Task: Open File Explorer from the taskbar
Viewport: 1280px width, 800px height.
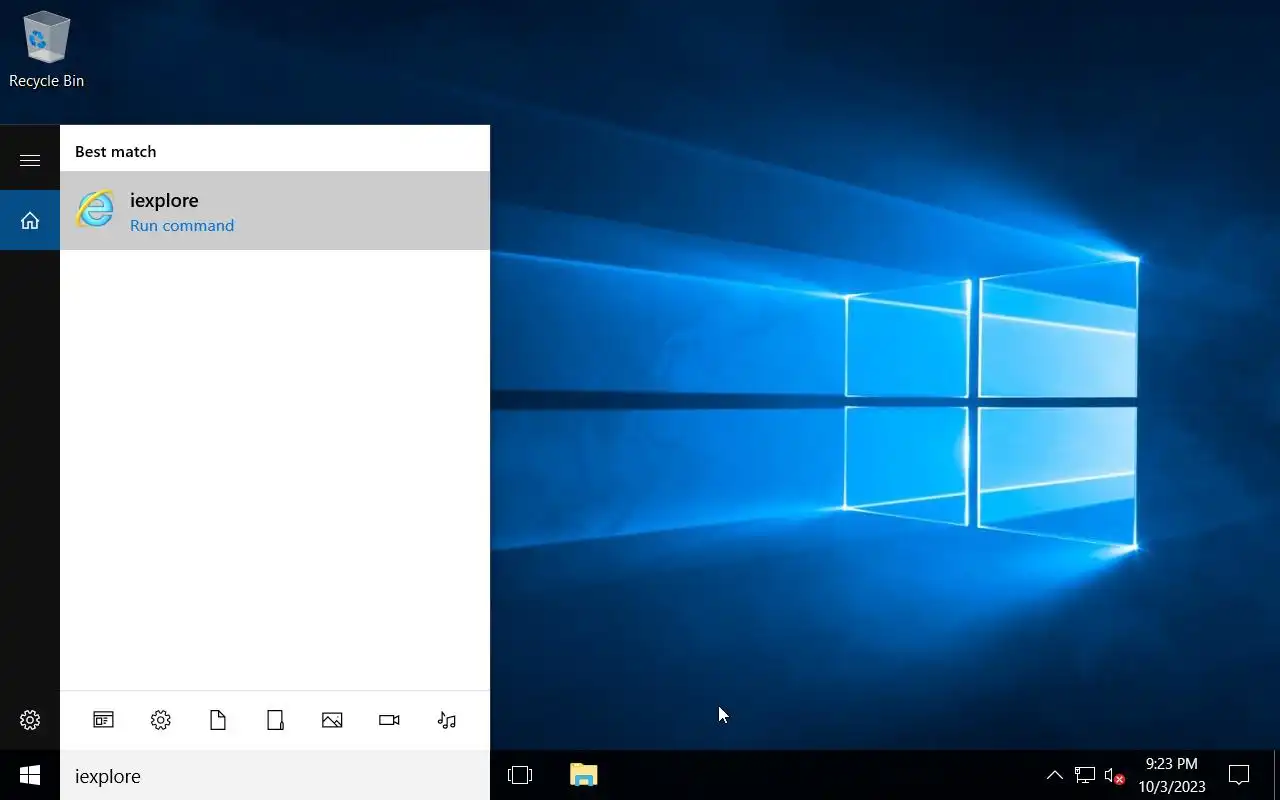Action: pos(584,775)
